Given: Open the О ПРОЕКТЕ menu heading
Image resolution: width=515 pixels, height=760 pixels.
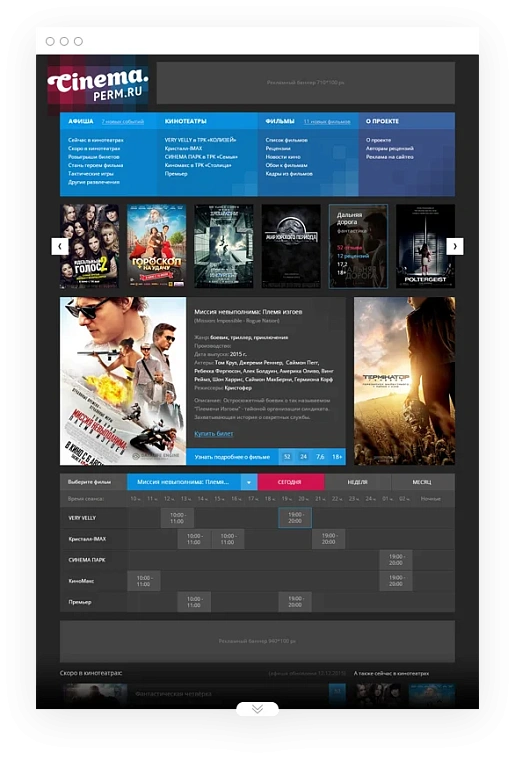Looking at the screenshot, I should click(x=382, y=121).
